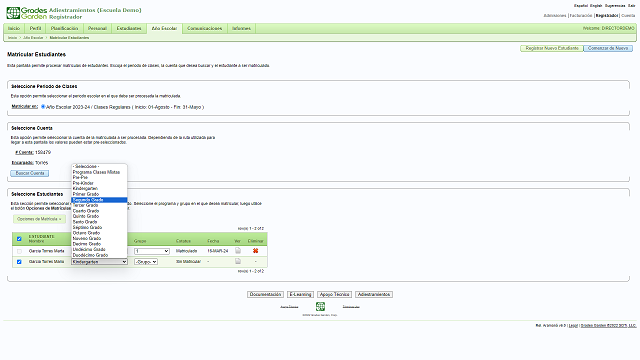Click the Grades Garden logo in the header
The width and height of the screenshot is (640, 360).
pos(27,13)
